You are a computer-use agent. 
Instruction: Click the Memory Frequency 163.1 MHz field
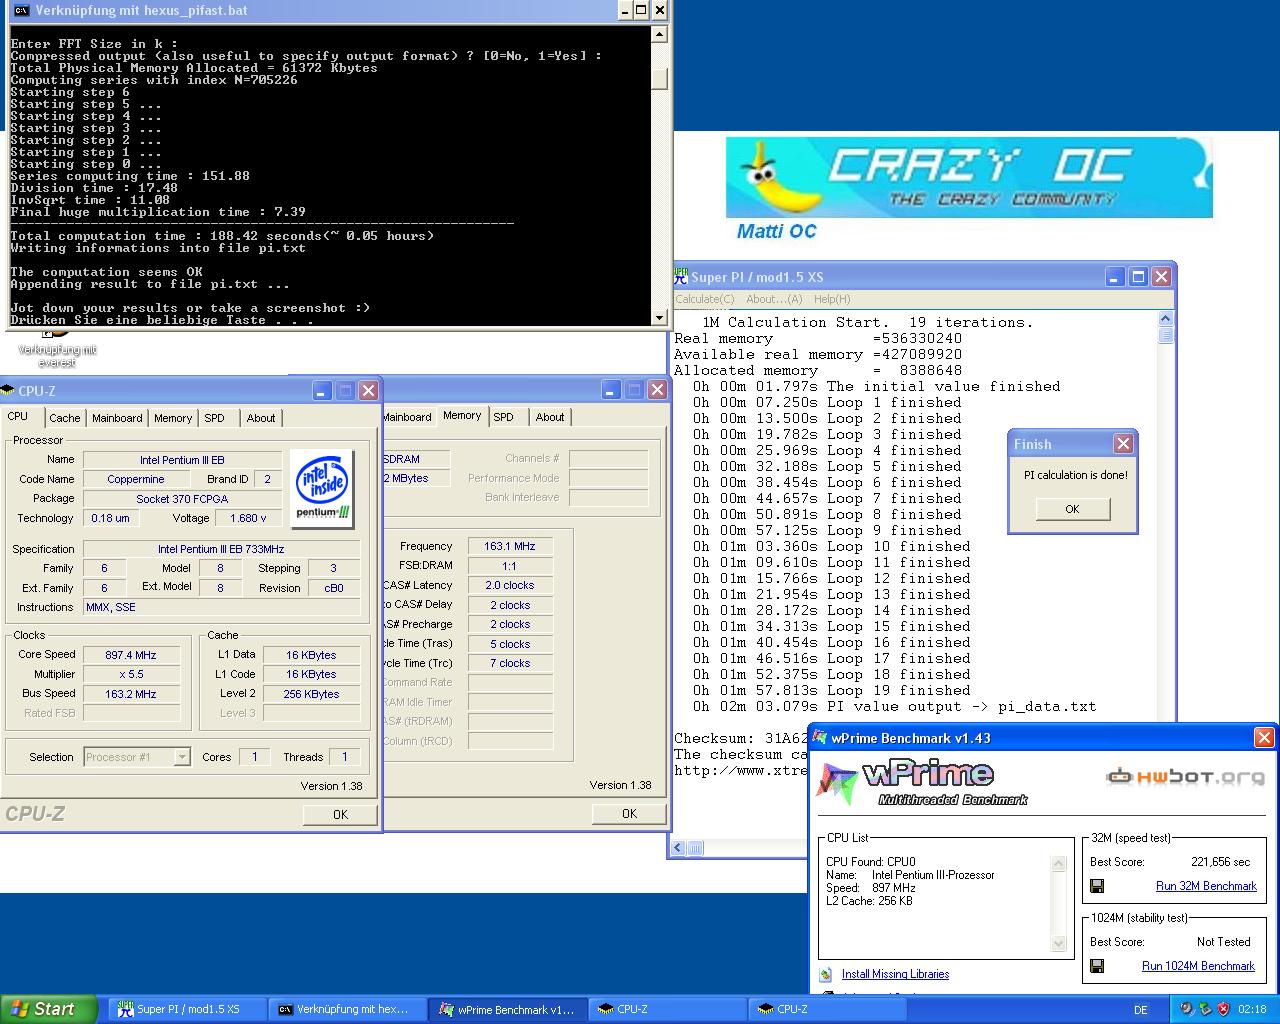coord(510,546)
